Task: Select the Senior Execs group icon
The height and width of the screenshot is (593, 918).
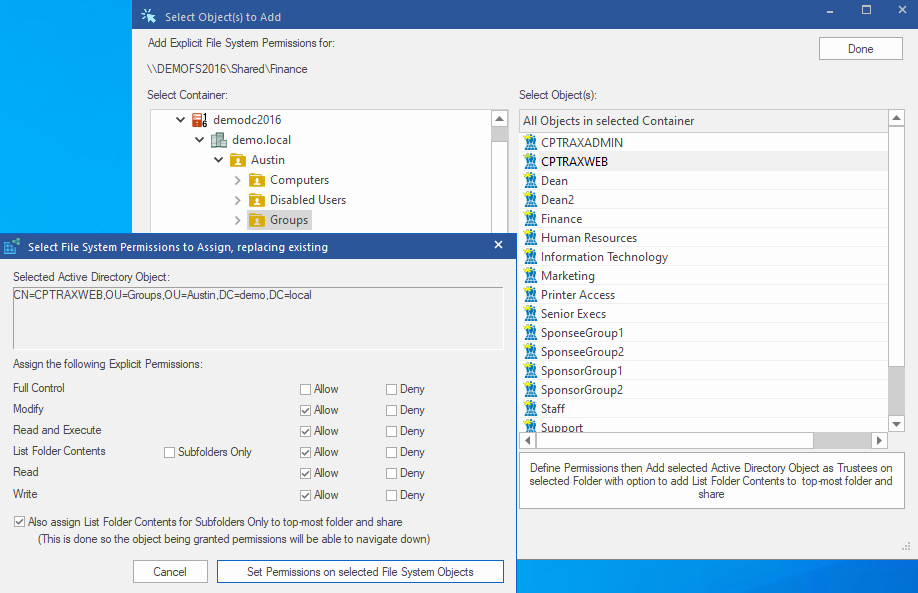Action: pos(529,313)
